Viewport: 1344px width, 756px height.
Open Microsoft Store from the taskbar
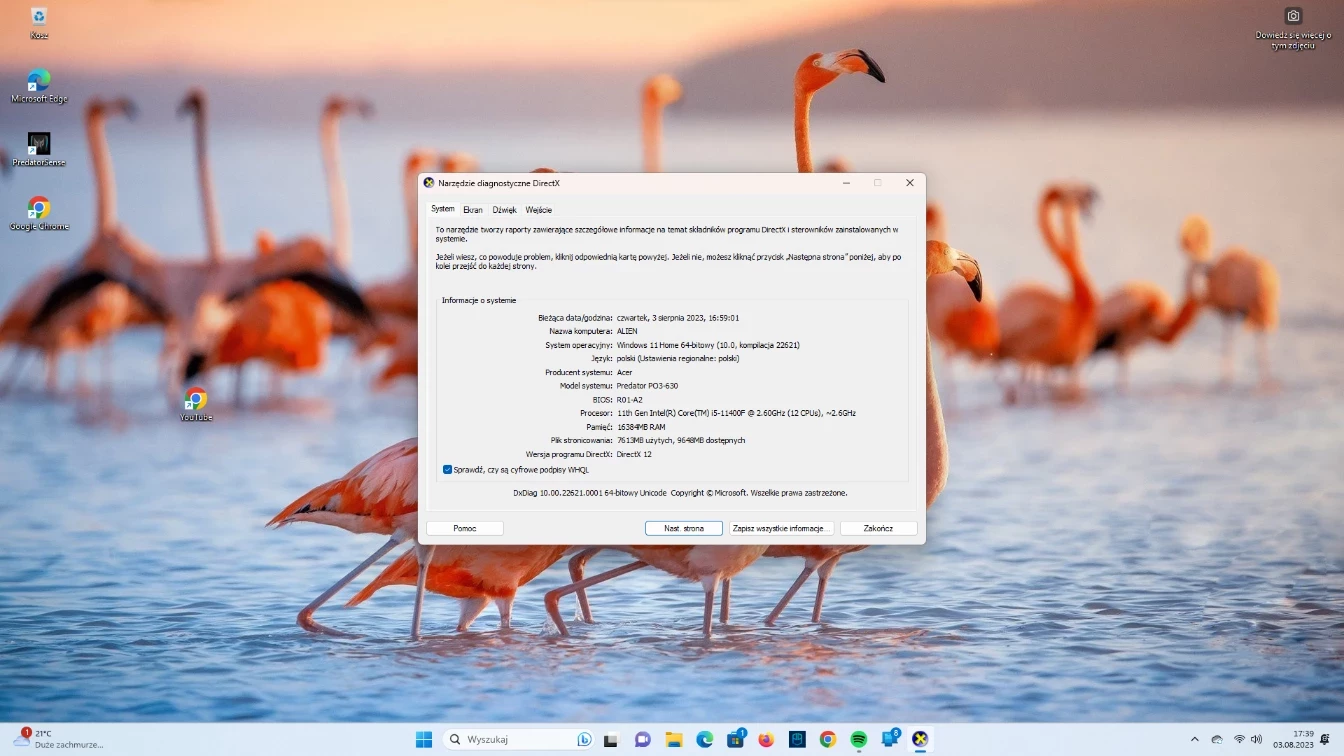click(735, 739)
